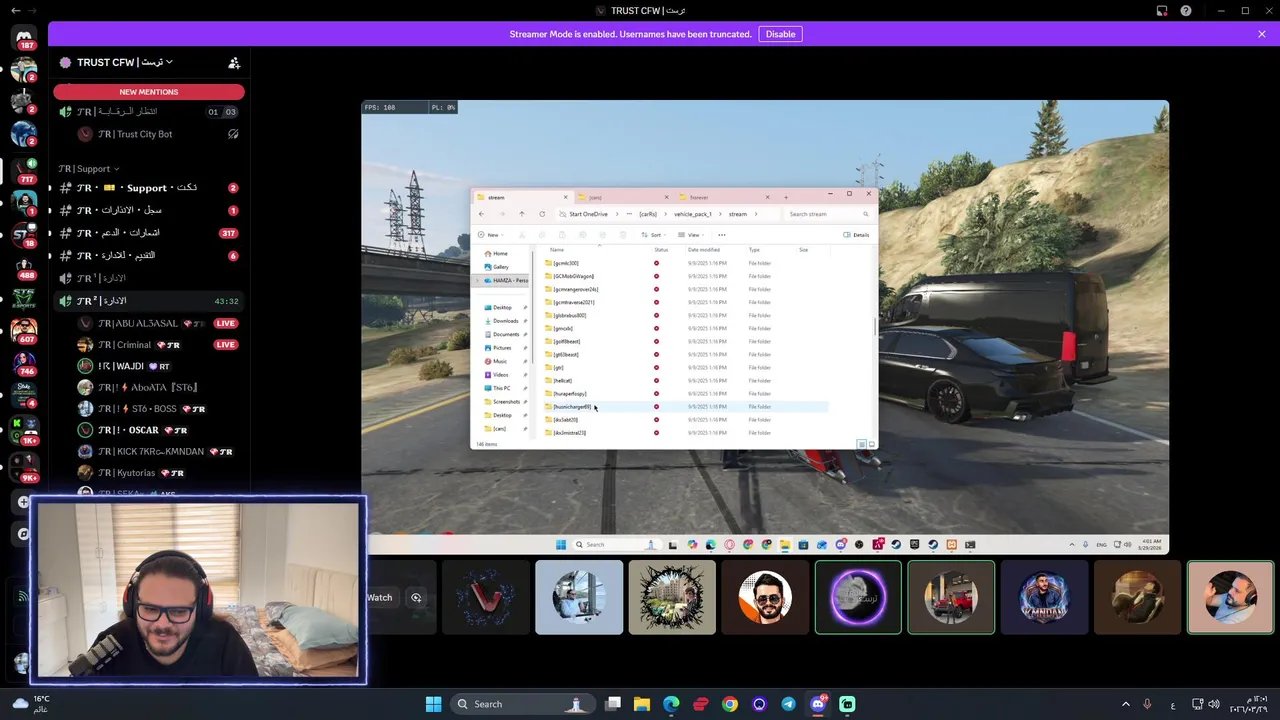Open the Support تكت text channel
The height and width of the screenshot is (720, 1280).
click(148, 188)
